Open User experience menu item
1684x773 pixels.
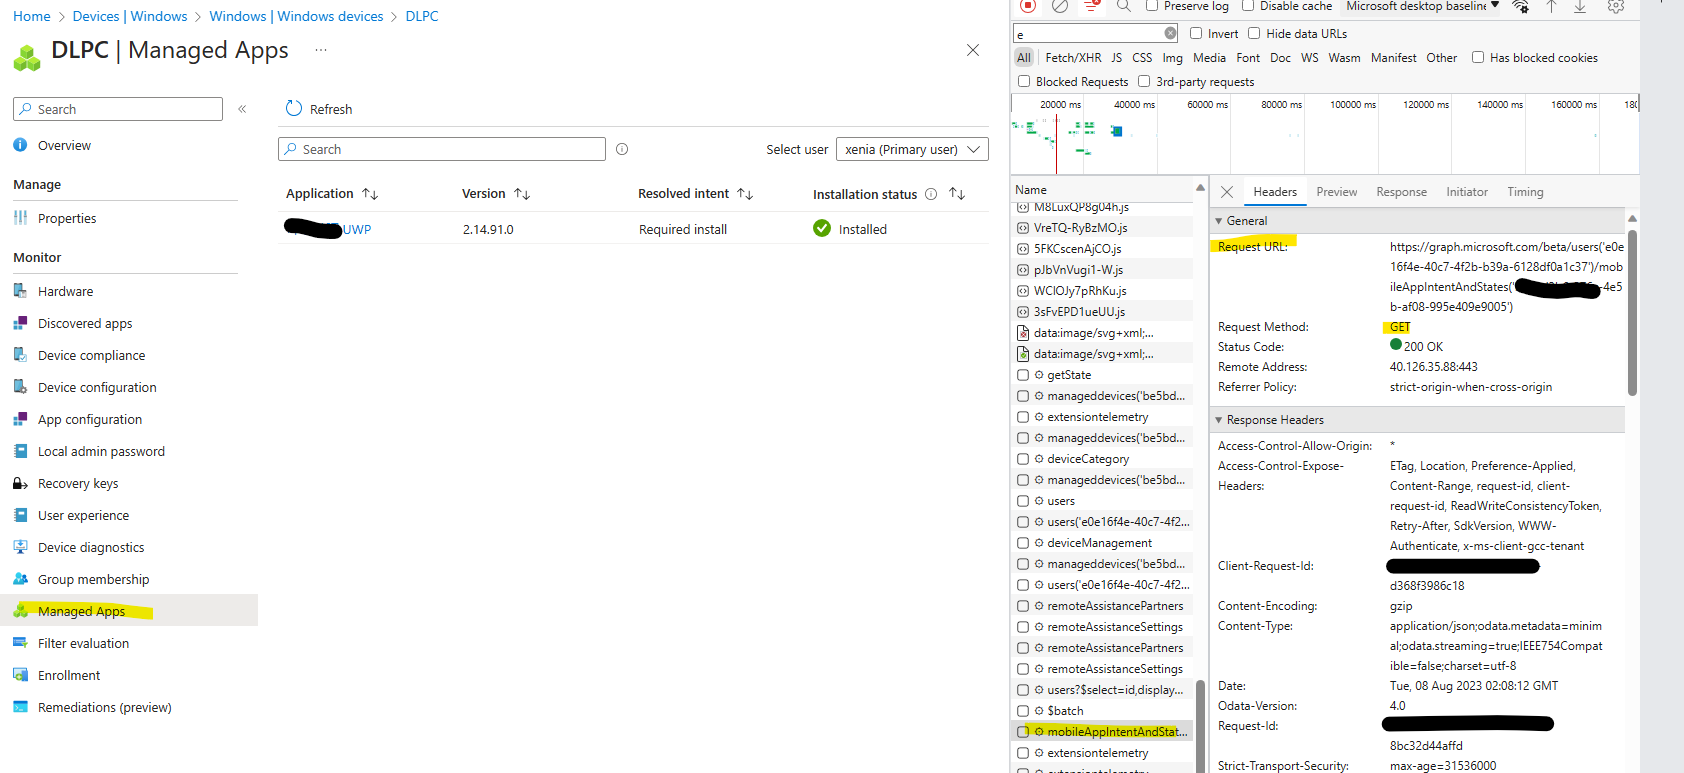point(83,515)
